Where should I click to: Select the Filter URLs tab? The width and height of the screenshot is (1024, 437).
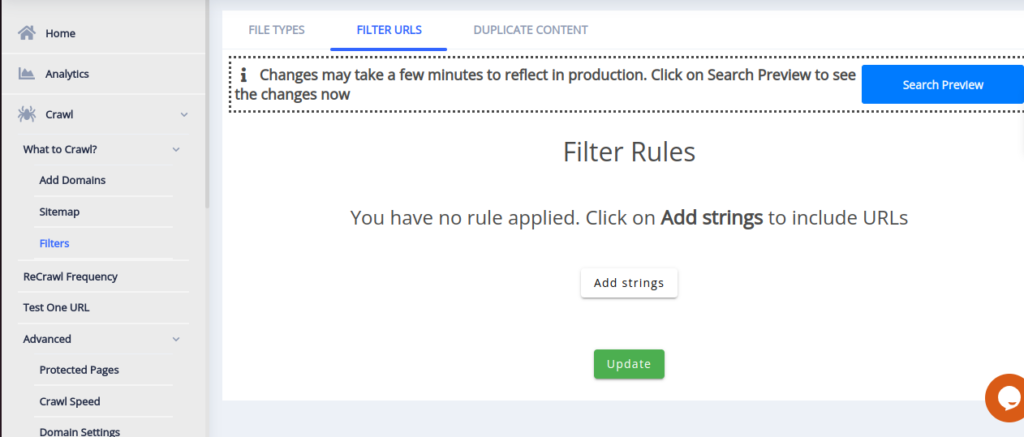click(389, 30)
